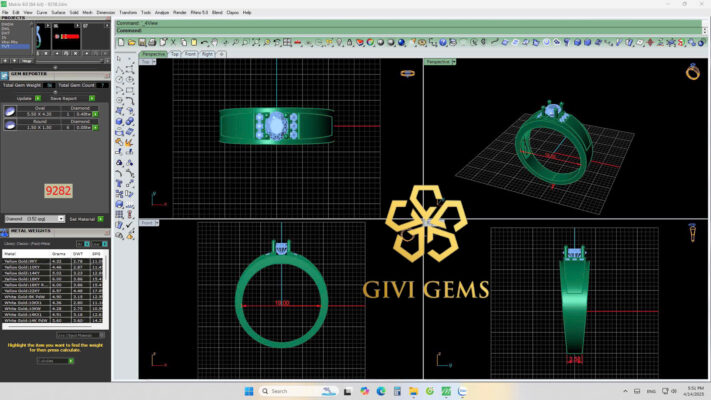This screenshot has height=400, width=711.
Task: Select the pointer arrow tool in sidebar
Action: pyautogui.click(x=119, y=59)
